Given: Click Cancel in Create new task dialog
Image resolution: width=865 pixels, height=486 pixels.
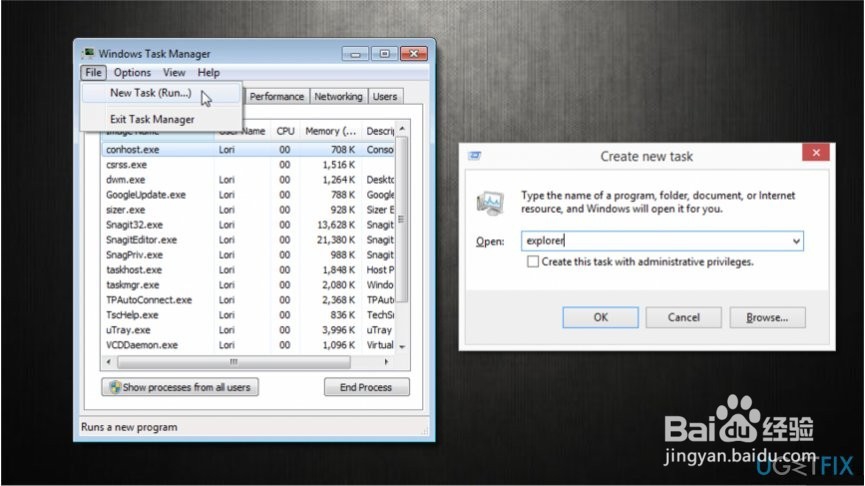Looking at the screenshot, I should pyautogui.click(x=684, y=317).
